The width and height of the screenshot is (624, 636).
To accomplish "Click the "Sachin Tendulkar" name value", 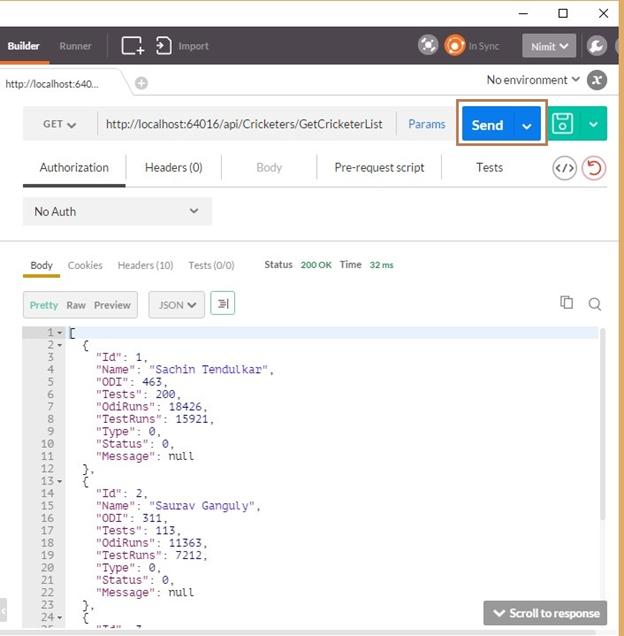I will [x=209, y=370].
